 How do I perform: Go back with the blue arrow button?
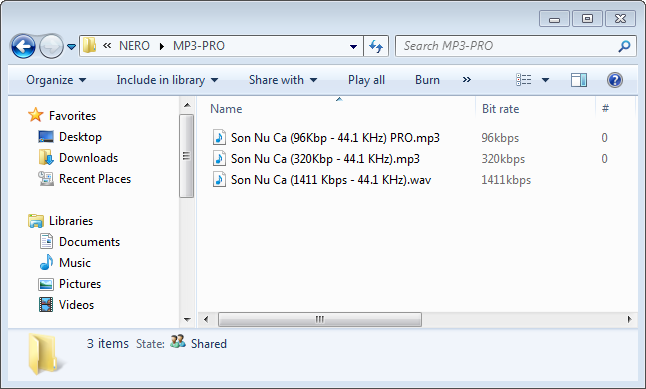pyautogui.click(x=23, y=46)
